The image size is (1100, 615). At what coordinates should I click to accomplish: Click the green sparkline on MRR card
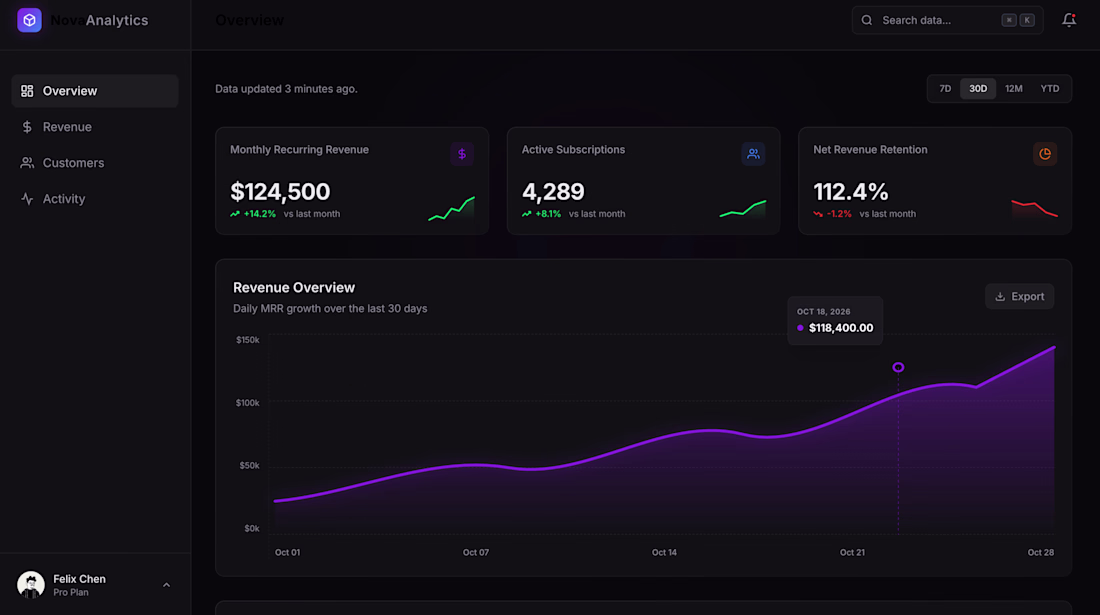click(452, 208)
